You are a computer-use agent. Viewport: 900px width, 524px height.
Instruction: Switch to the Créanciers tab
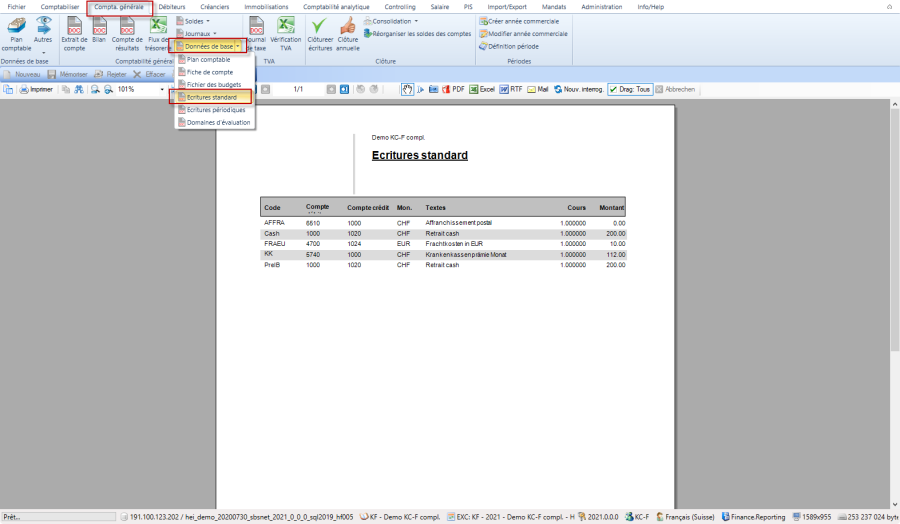215,7
